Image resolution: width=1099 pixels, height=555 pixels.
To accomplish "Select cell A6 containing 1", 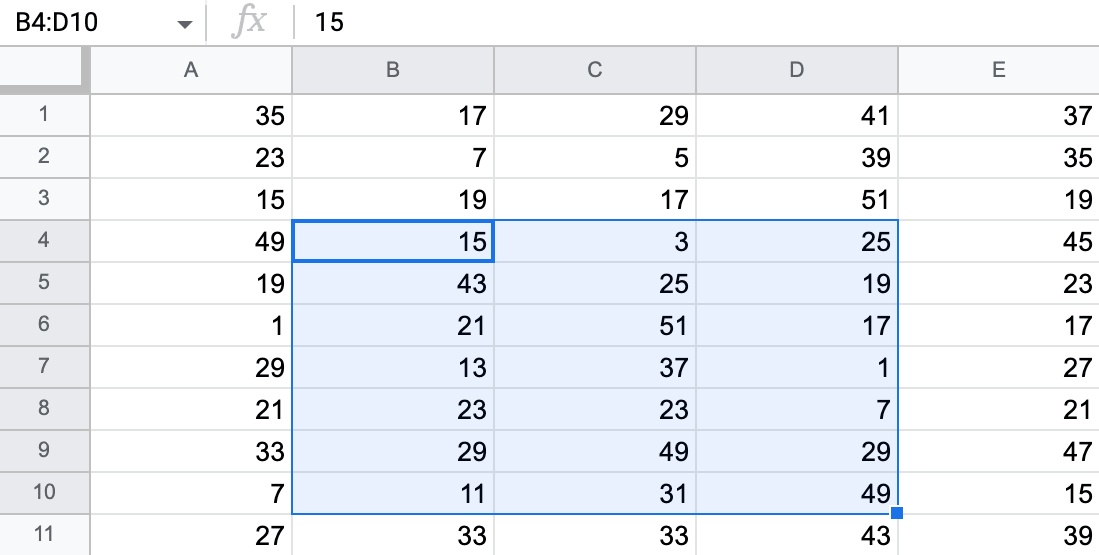I will 191,325.
